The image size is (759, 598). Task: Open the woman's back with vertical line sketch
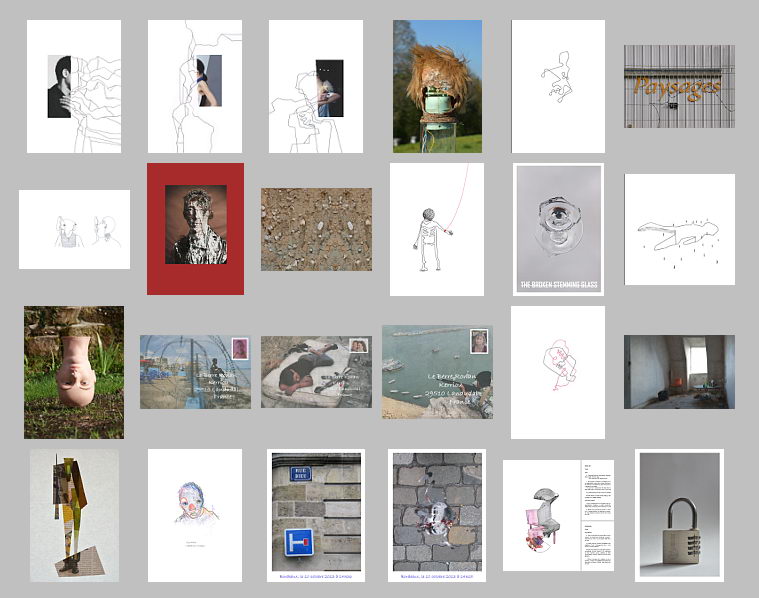point(195,86)
